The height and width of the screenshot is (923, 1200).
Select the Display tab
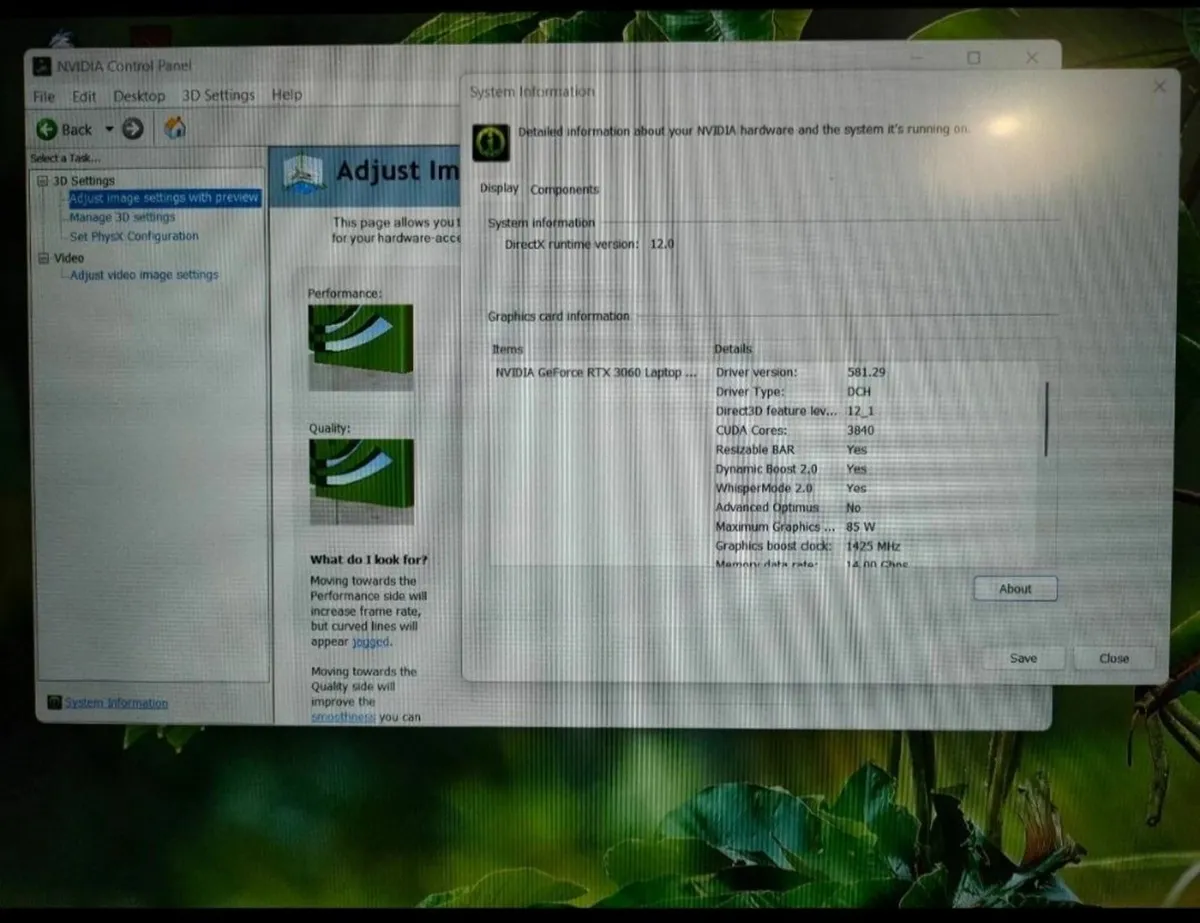pyautogui.click(x=499, y=188)
